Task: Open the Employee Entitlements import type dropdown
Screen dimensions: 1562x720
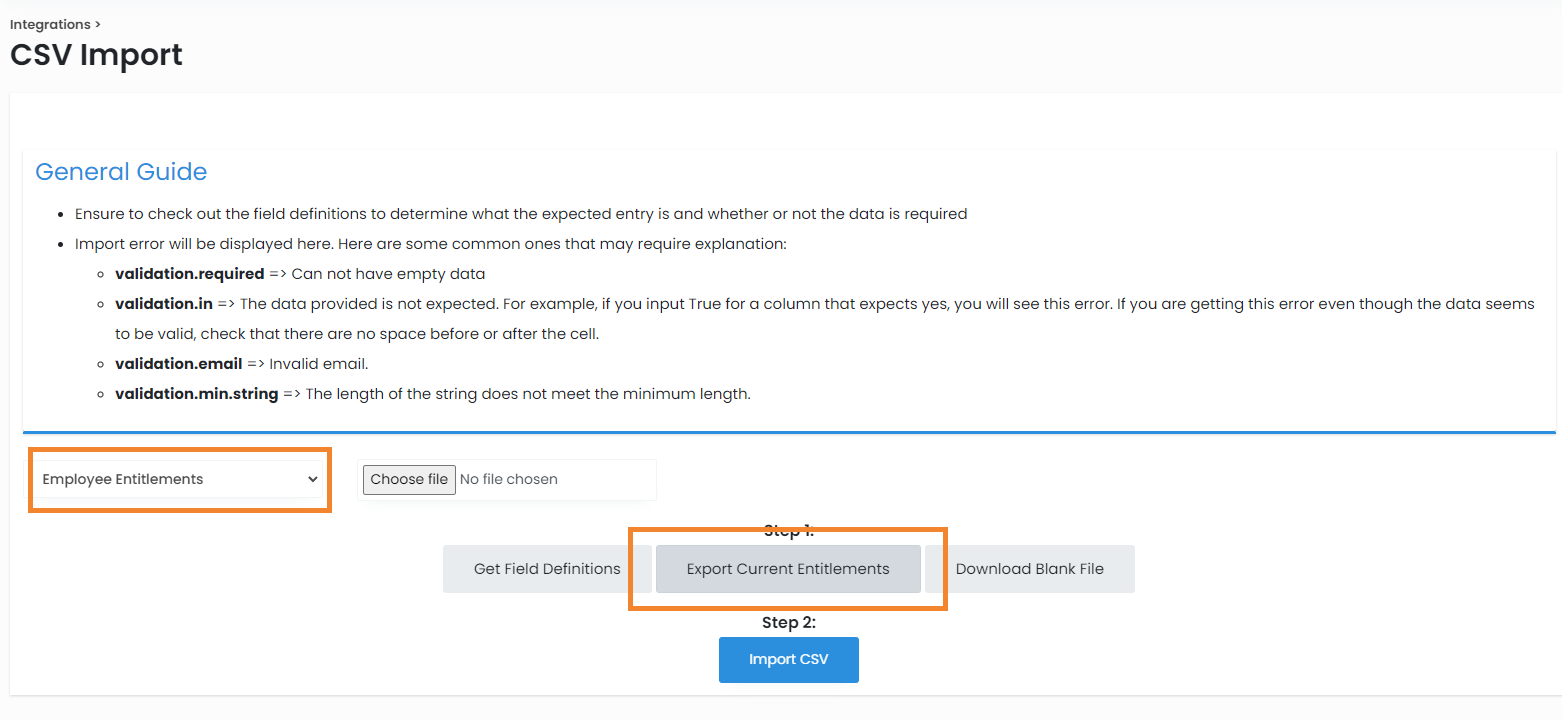Action: [178, 480]
